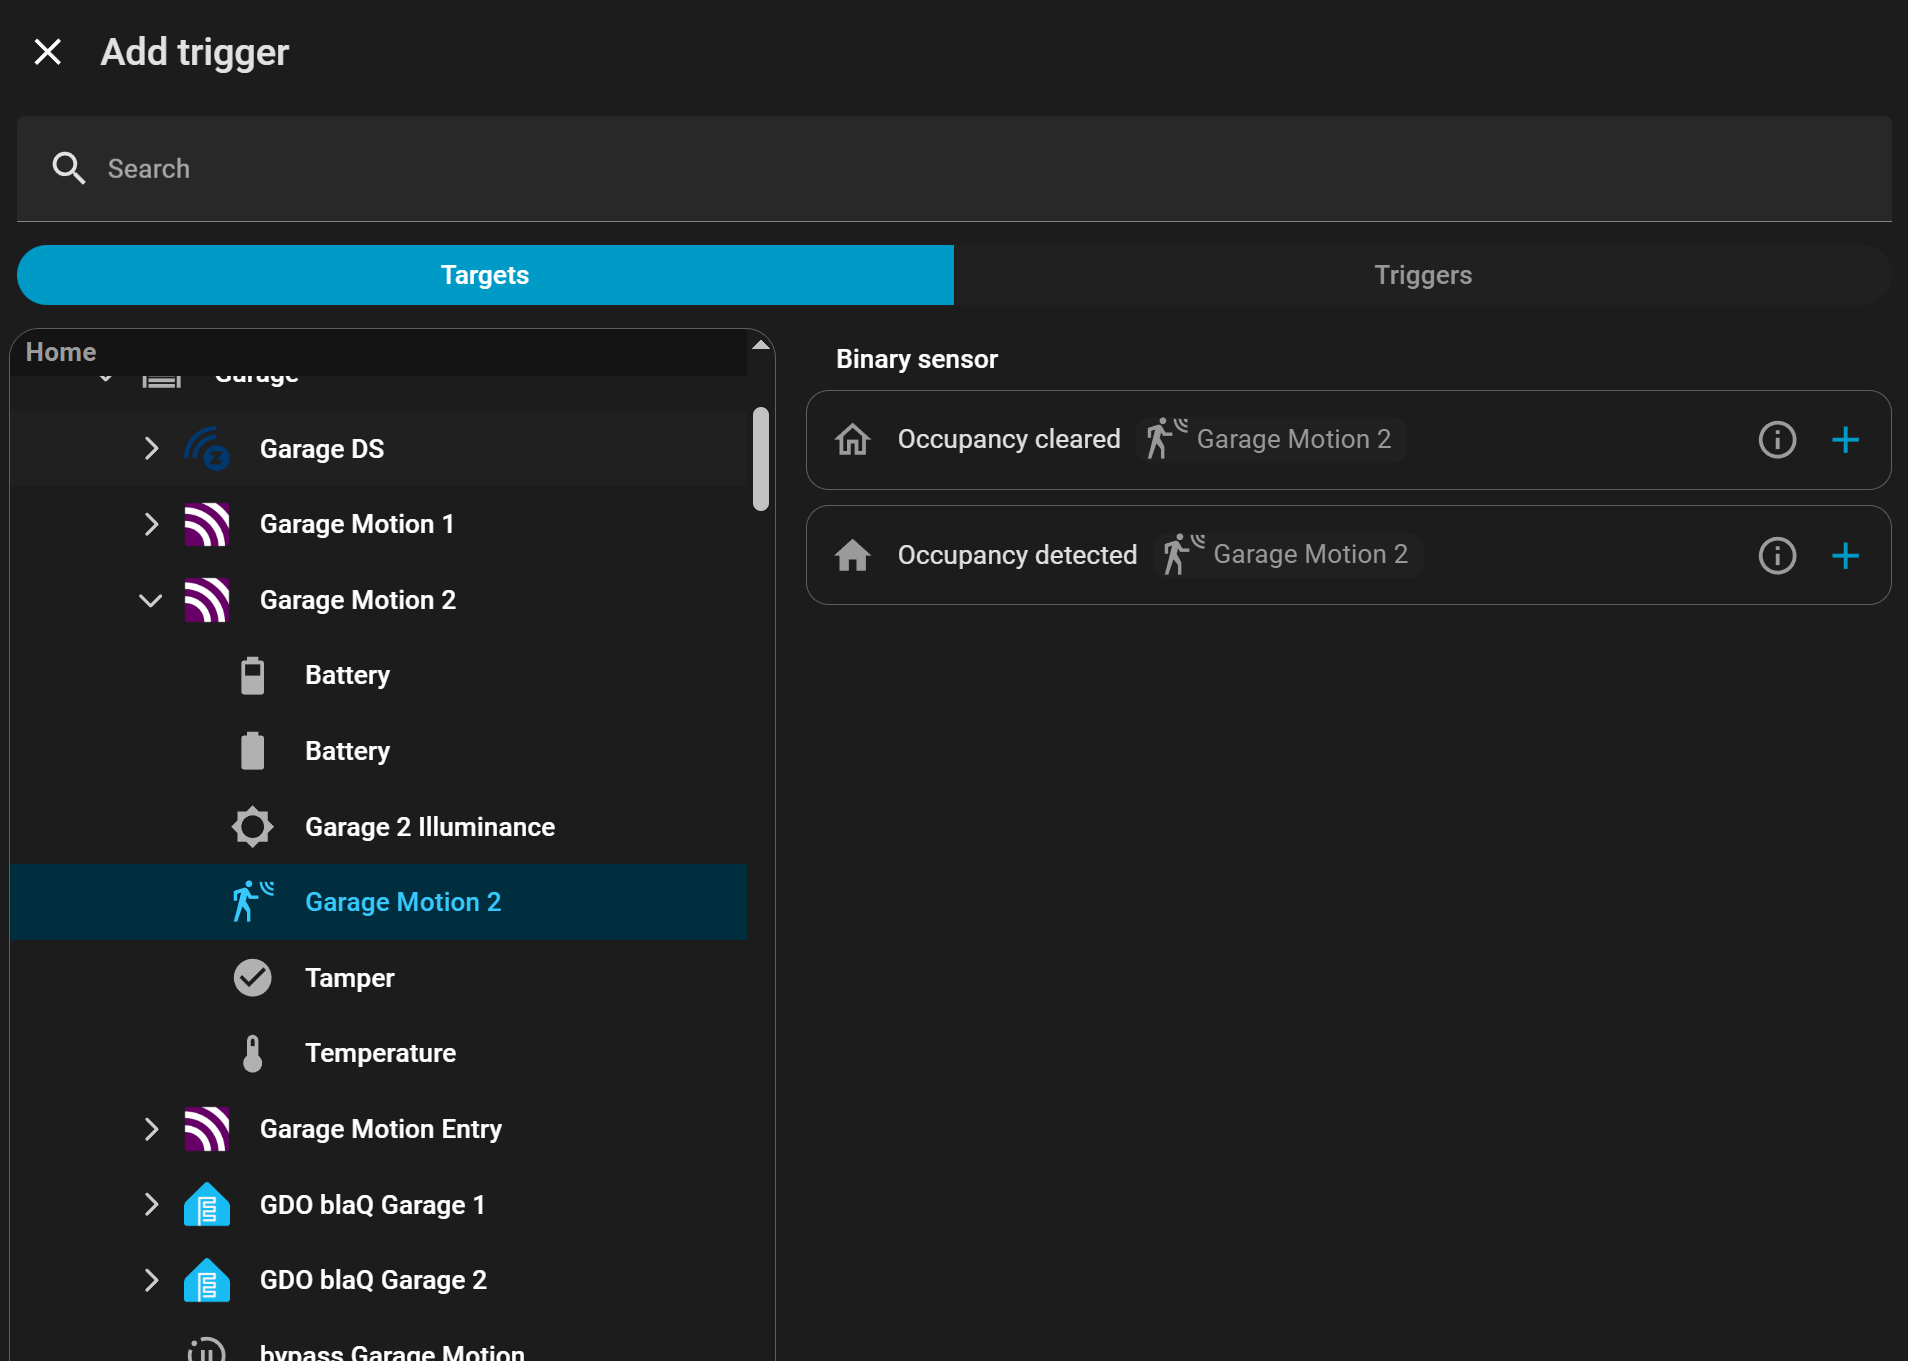Click the info icon for Occupancy detected
This screenshot has width=1908, height=1361.
point(1777,556)
